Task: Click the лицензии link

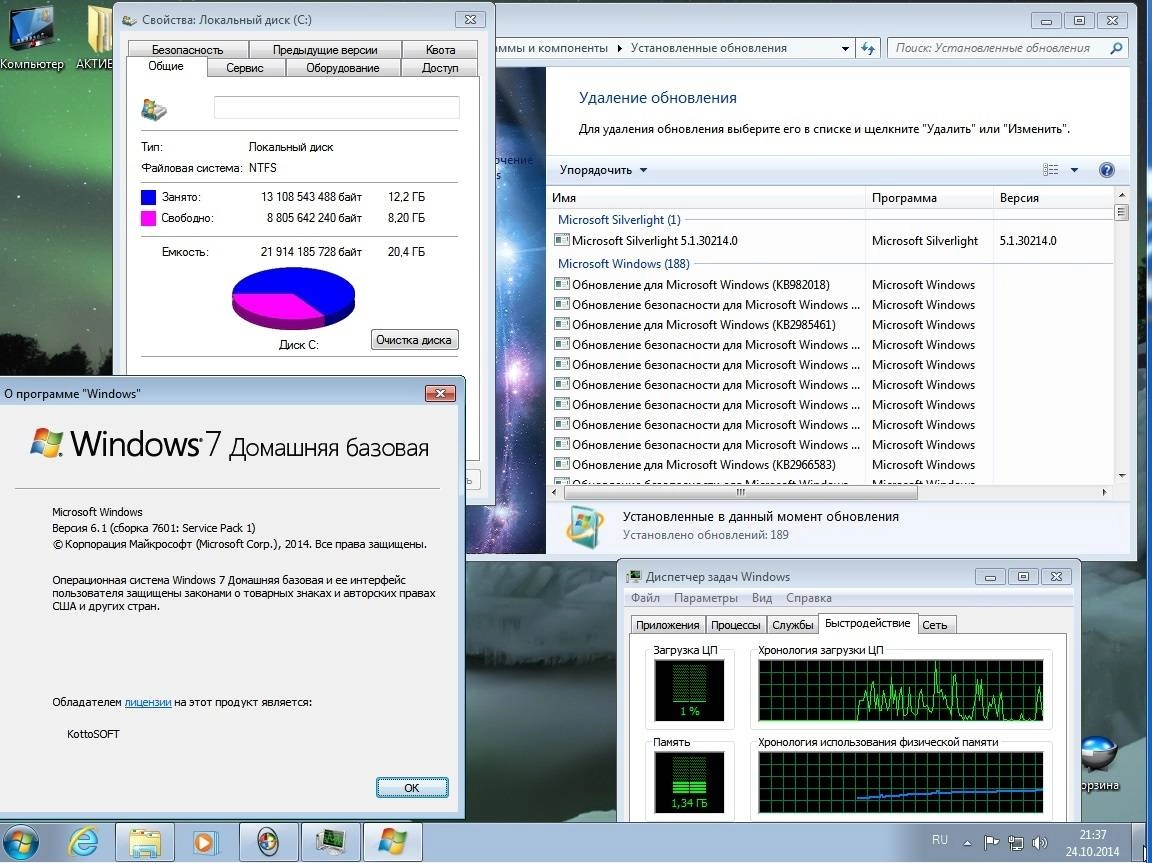Action: click(148, 702)
